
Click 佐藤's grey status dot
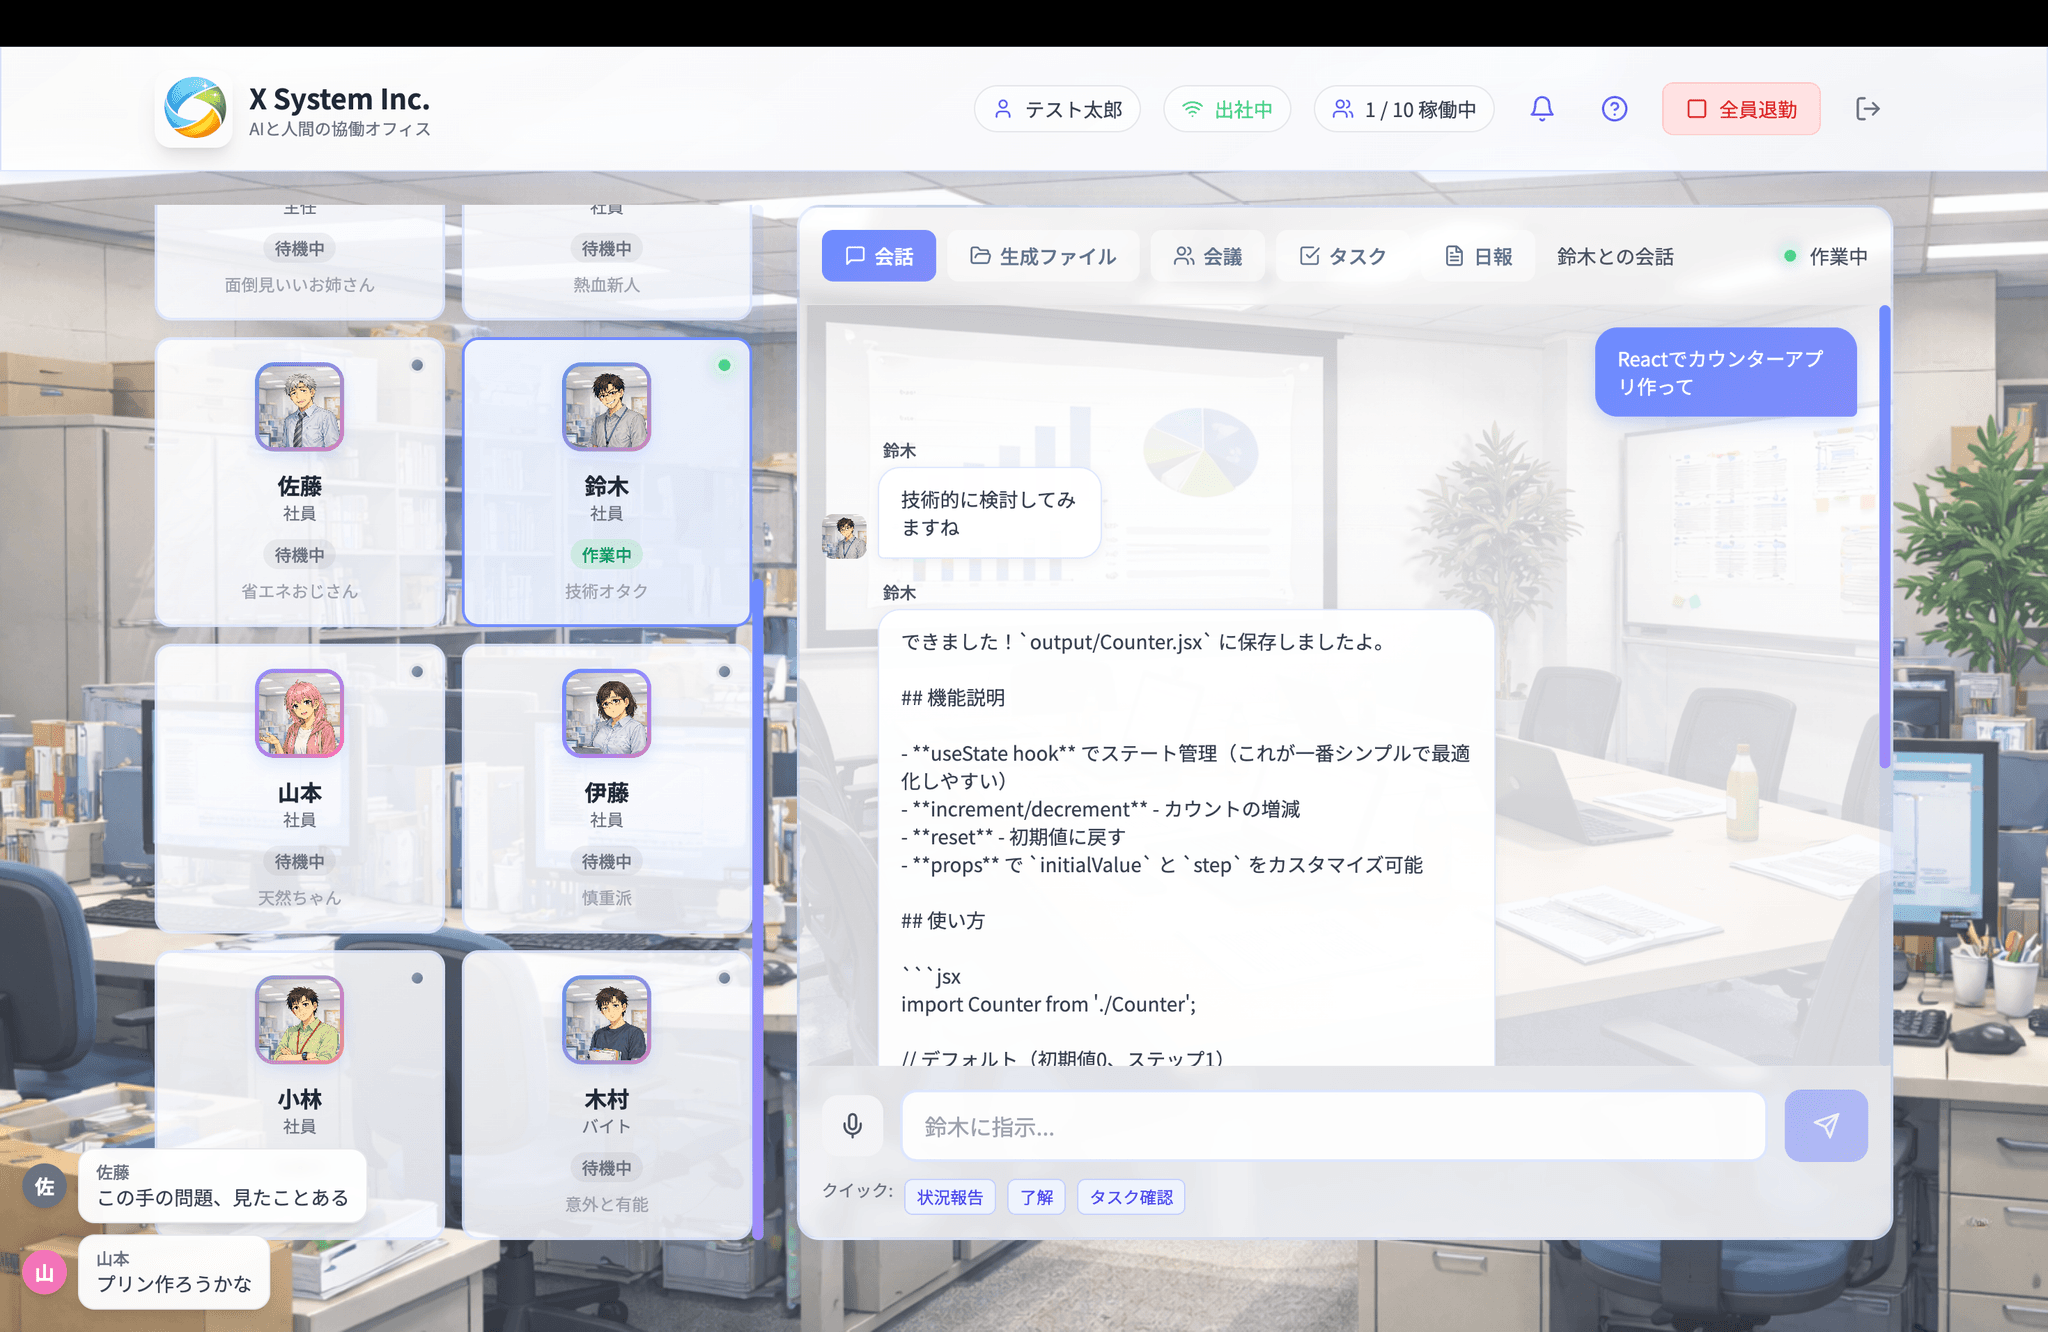point(417,365)
